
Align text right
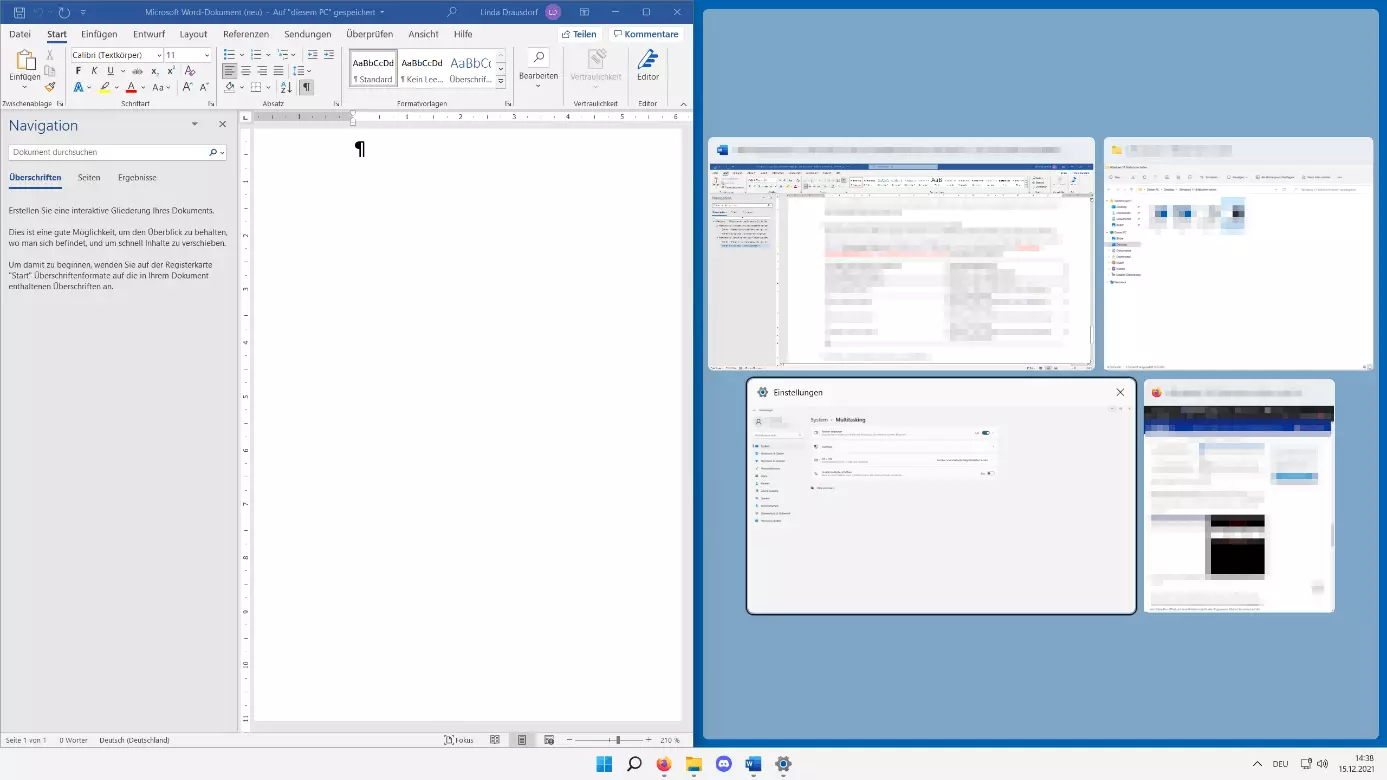tap(262, 71)
